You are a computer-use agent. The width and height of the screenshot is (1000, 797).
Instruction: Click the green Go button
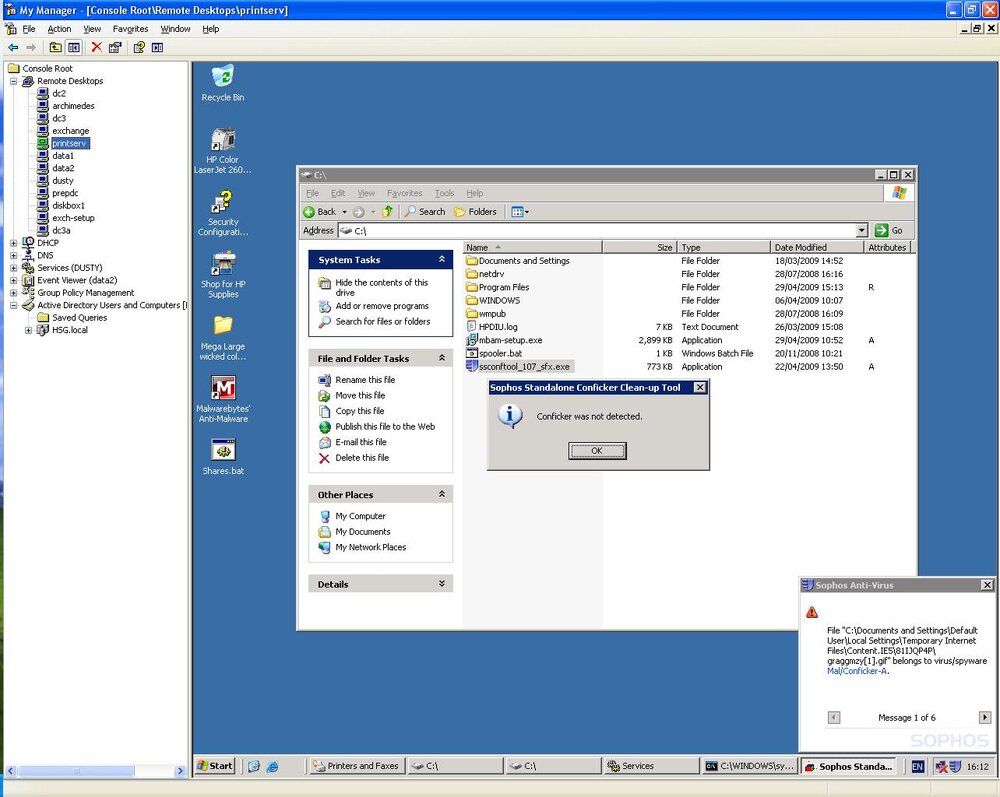click(889, 230)
